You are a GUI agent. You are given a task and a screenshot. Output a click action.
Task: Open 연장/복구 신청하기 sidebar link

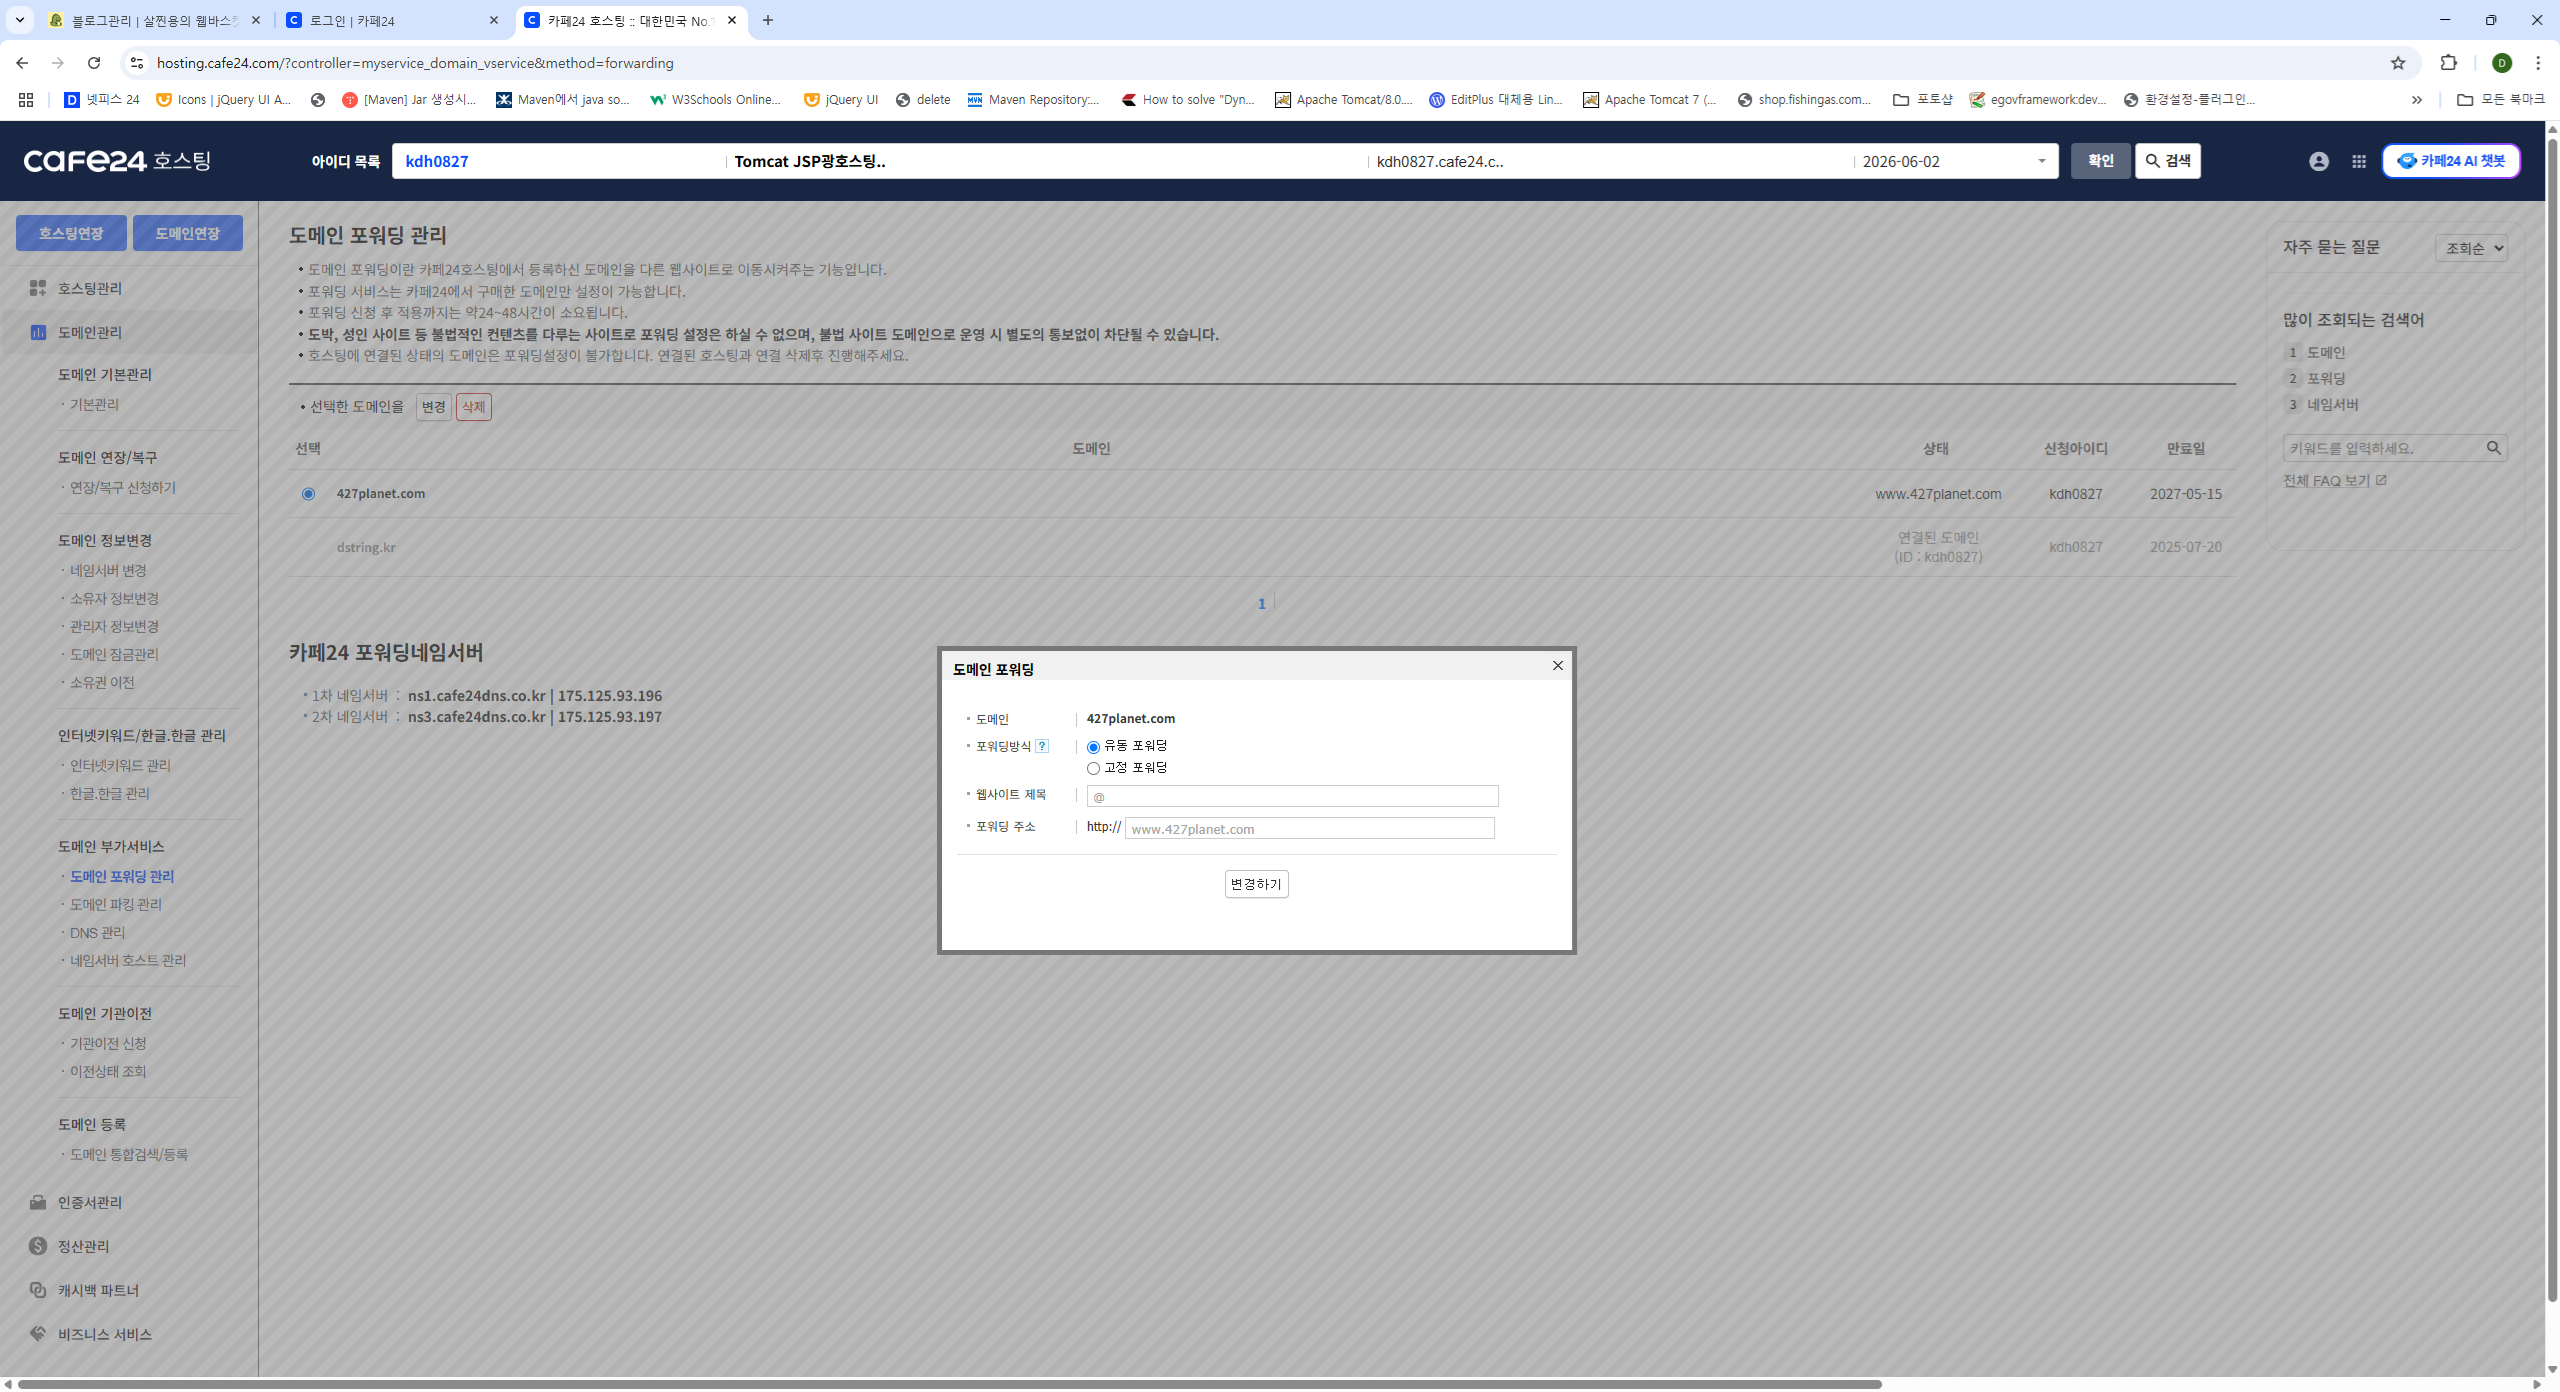[123, 488]
